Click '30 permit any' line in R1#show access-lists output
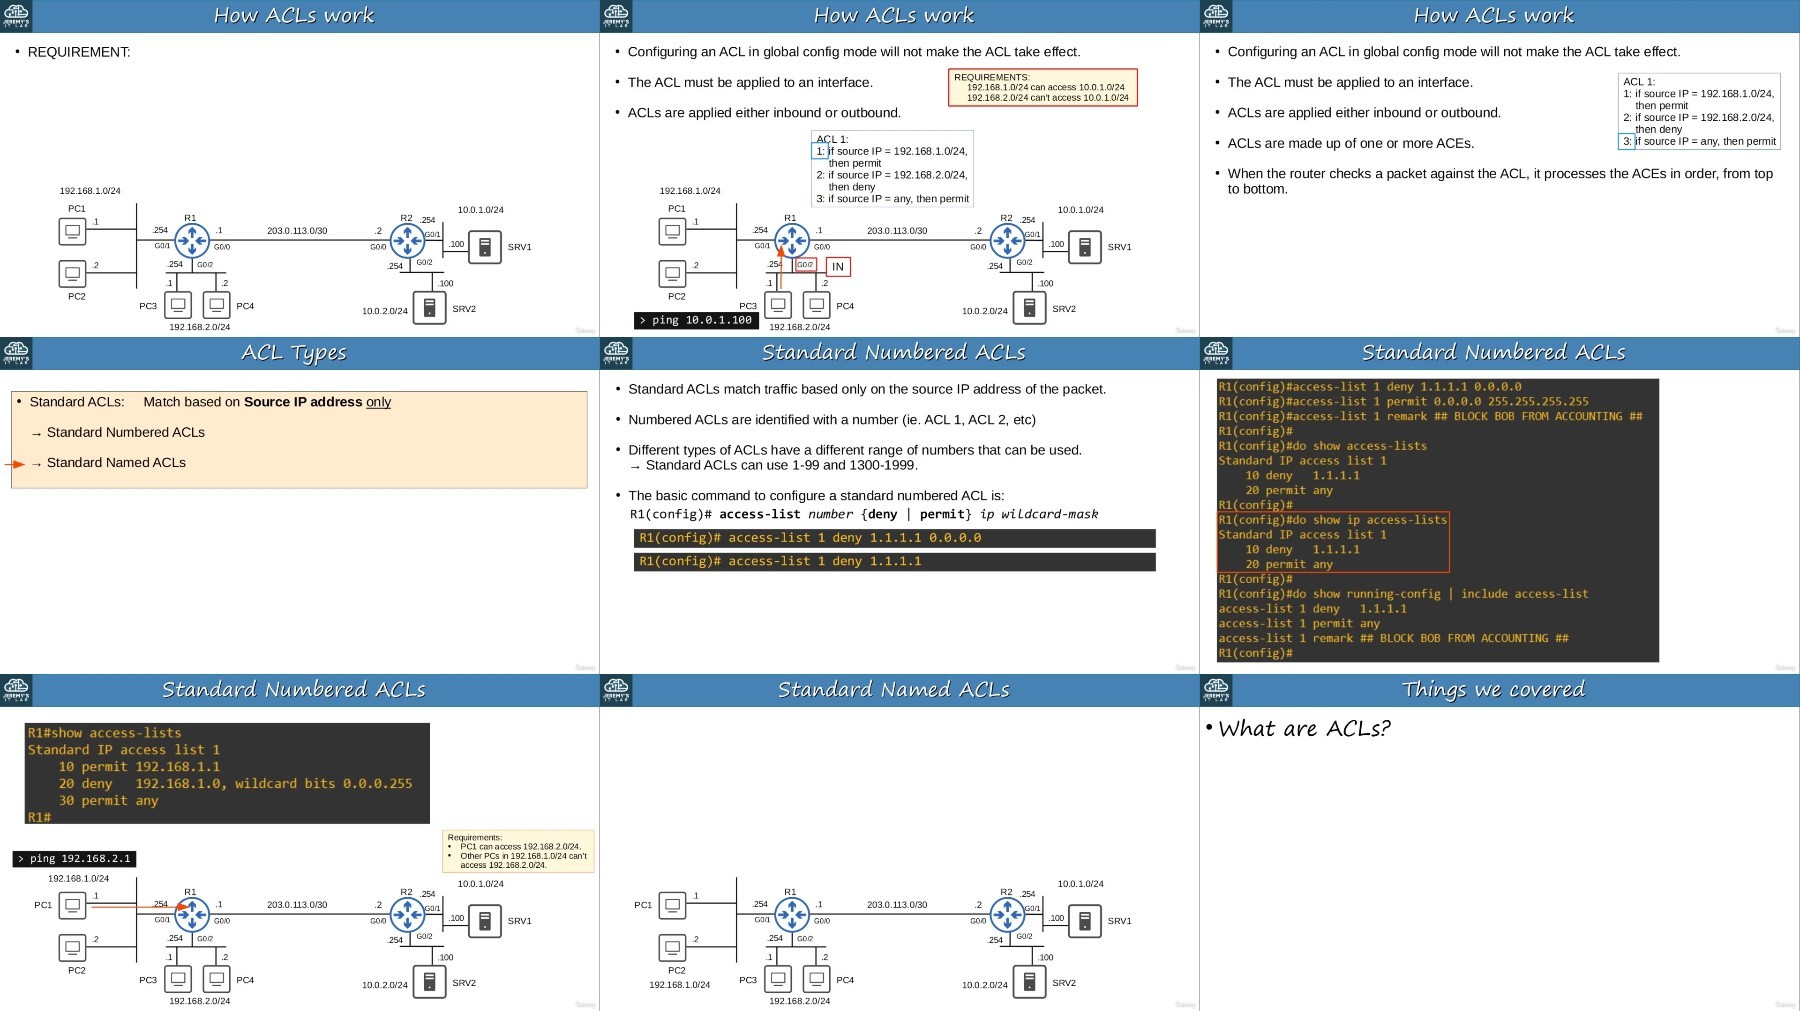The image size is (1800, 1011). pos(108,801)
